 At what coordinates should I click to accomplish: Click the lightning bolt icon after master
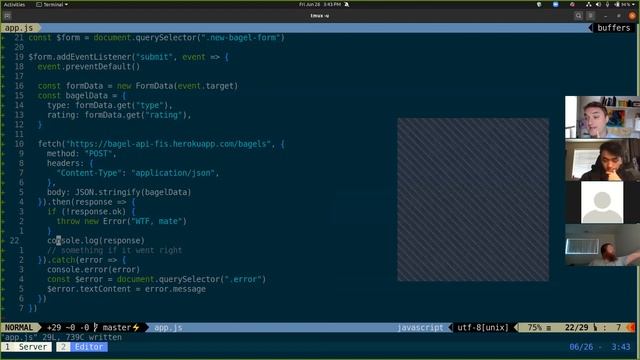136,327
